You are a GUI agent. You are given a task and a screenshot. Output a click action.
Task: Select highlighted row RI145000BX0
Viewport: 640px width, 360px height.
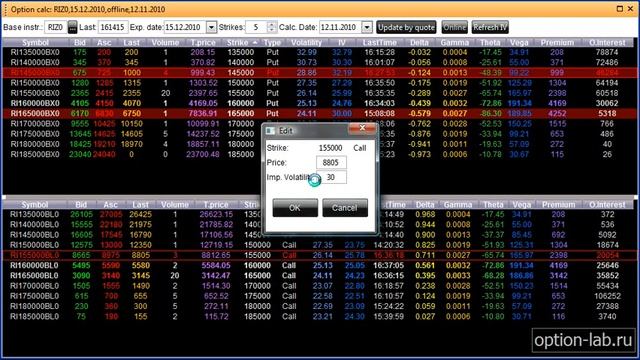(x=318, y=73)
